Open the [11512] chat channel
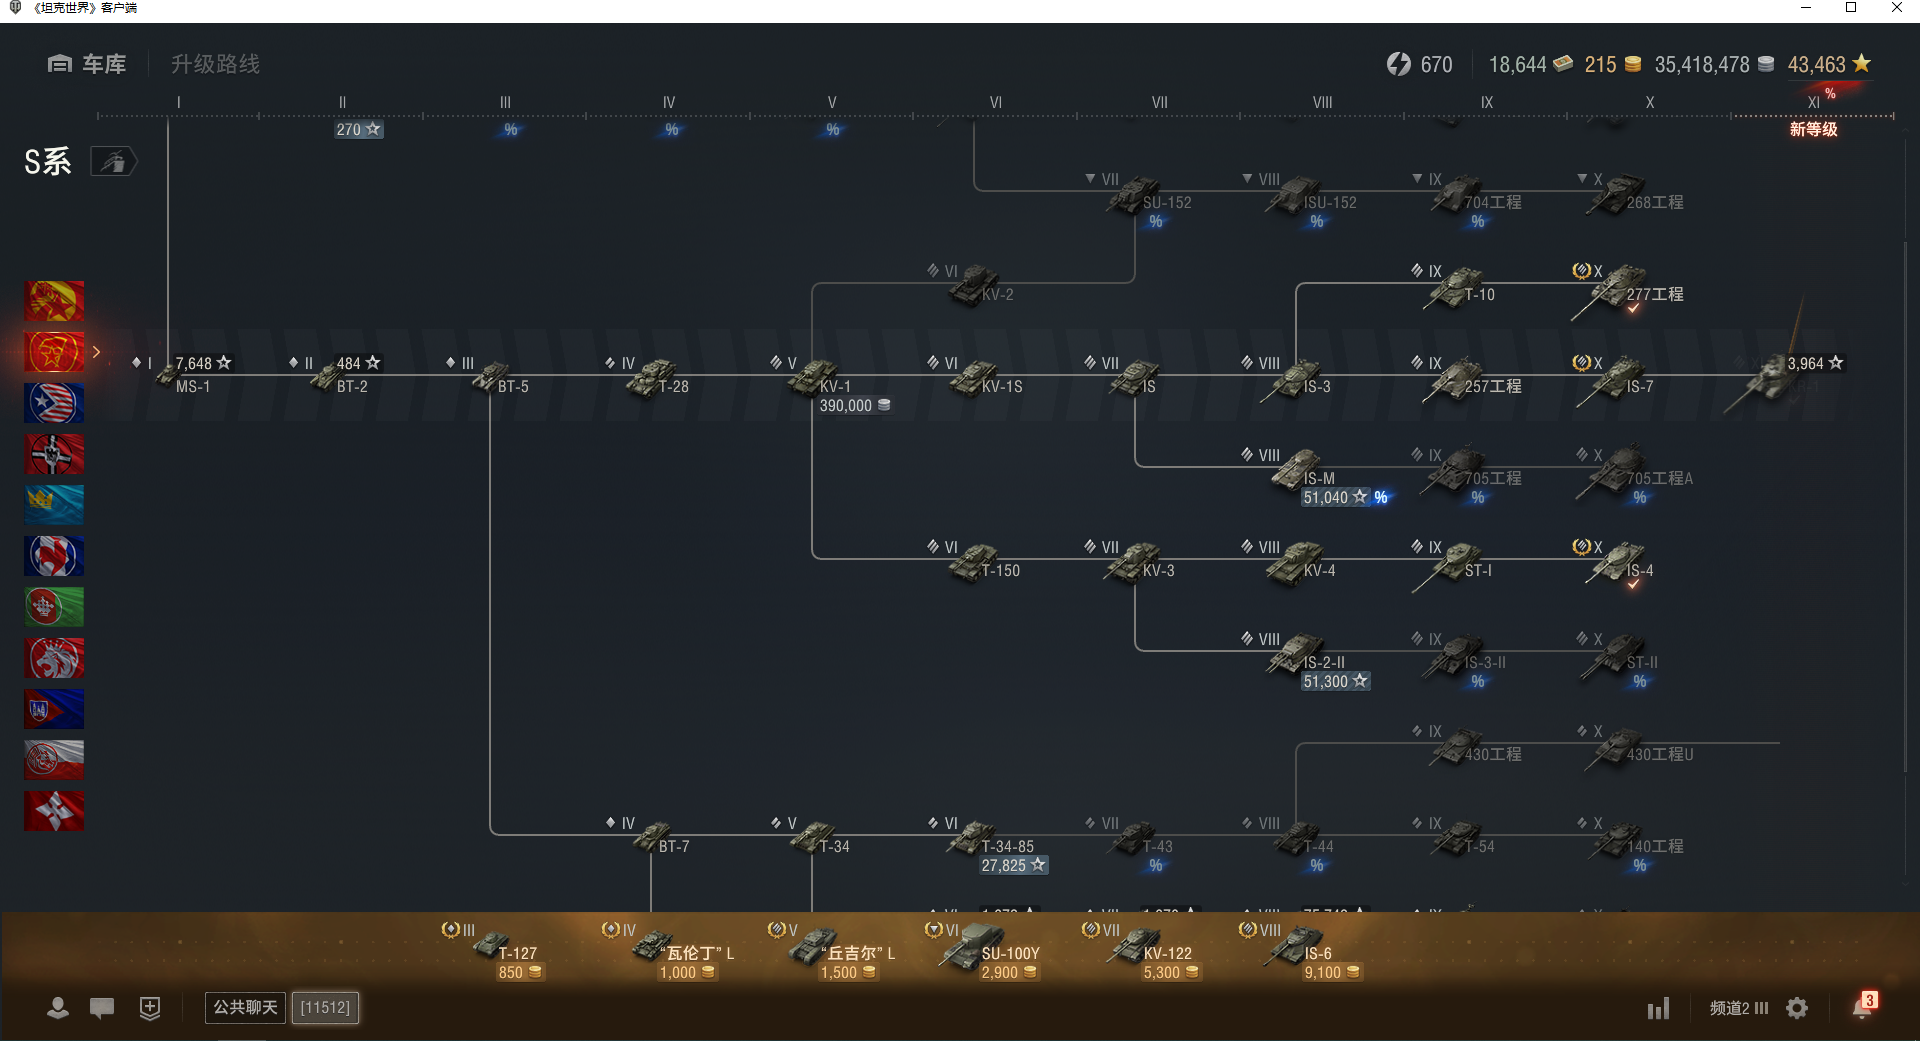 (x=325, y=1007)
